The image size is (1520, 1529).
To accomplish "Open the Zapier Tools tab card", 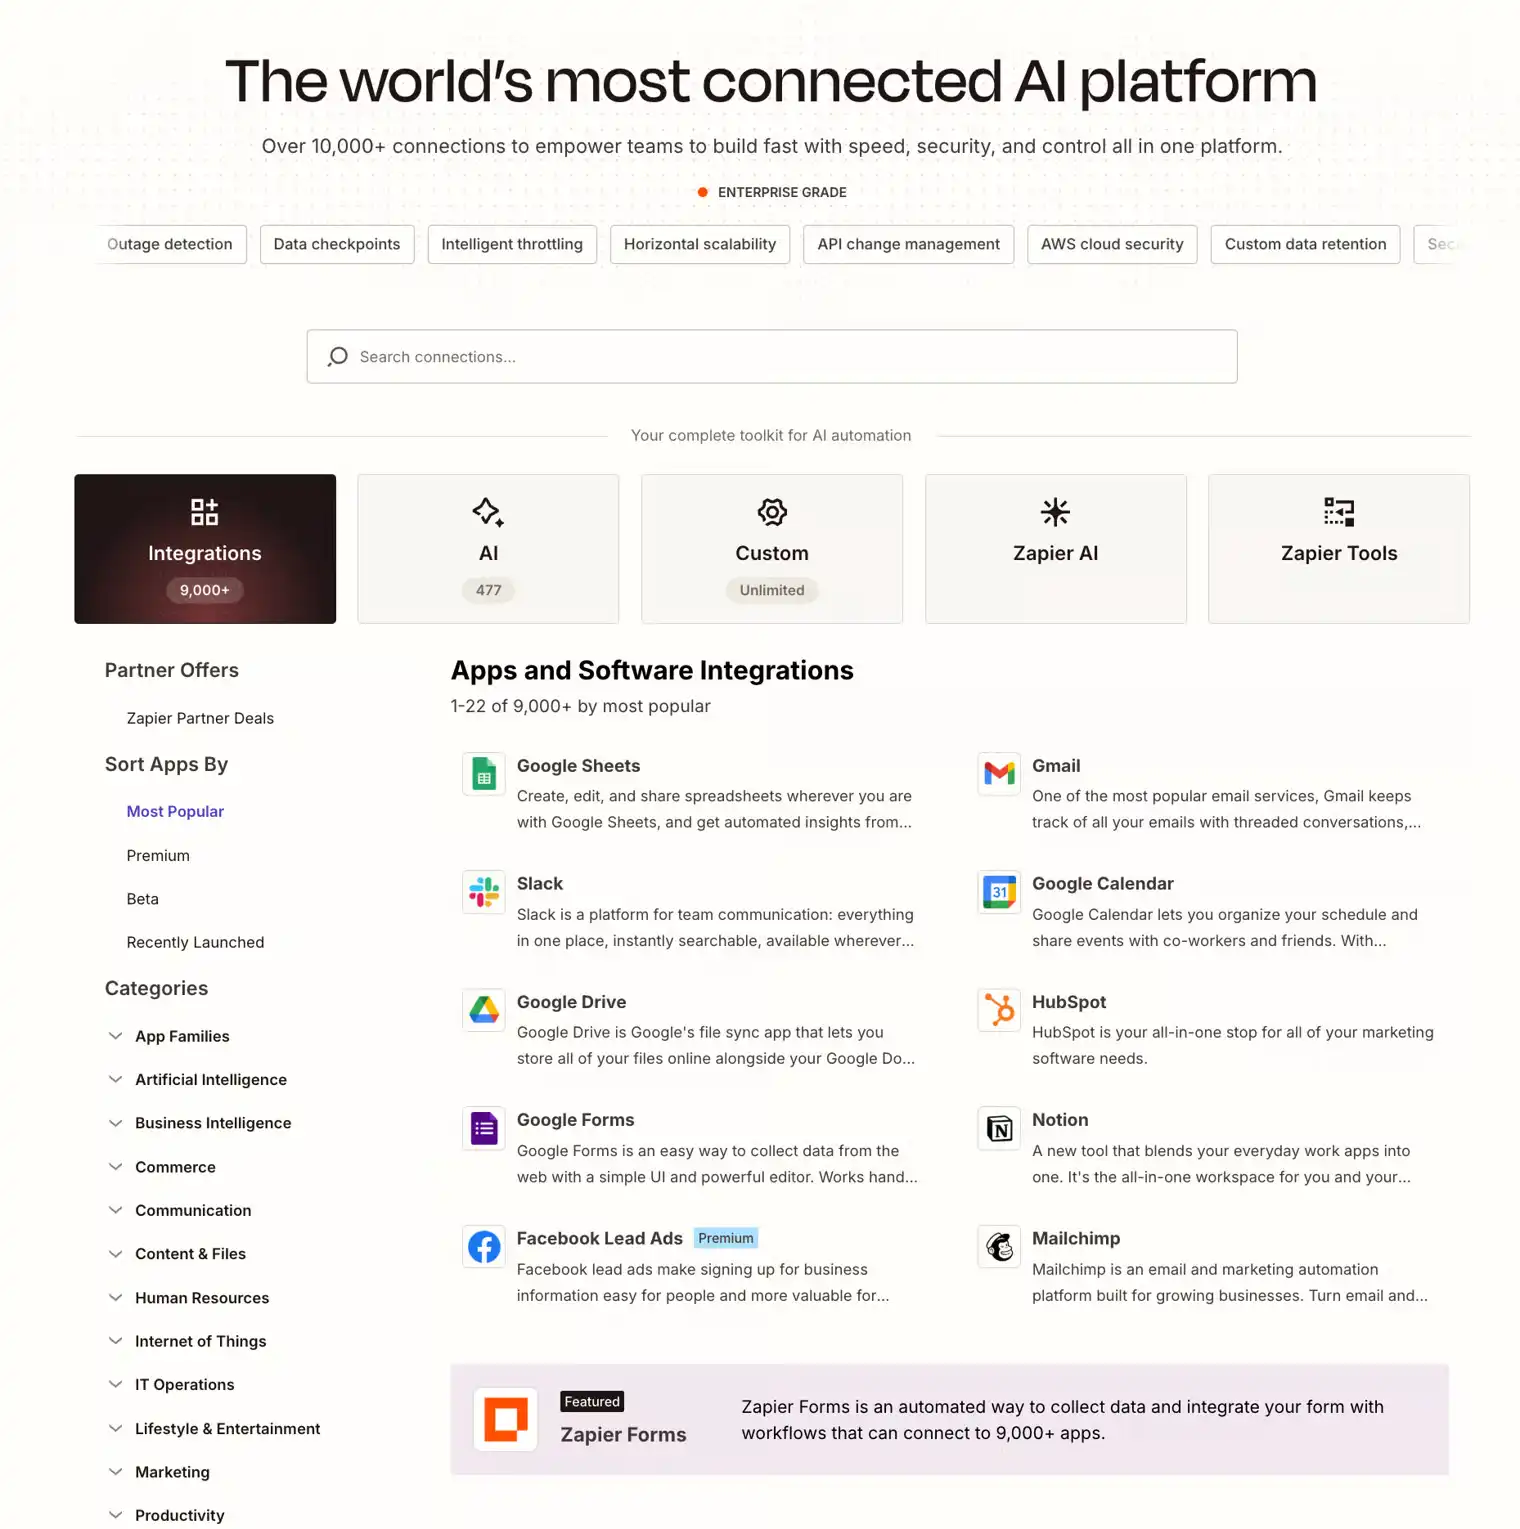I will pos(1339,549).
